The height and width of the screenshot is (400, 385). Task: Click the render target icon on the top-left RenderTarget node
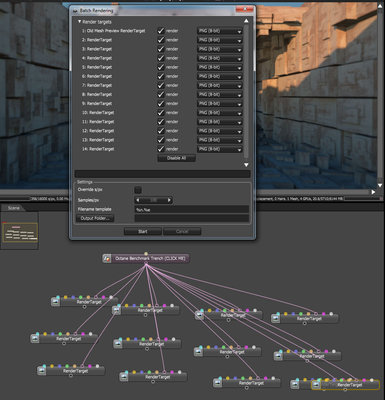pyautogui.click(x=55, y=302)
